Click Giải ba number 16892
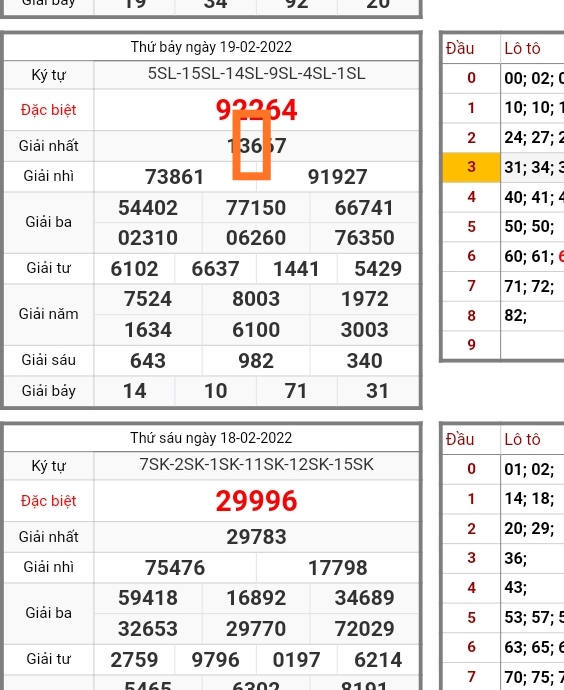This screenshot has width=564, height=690. 256,598
